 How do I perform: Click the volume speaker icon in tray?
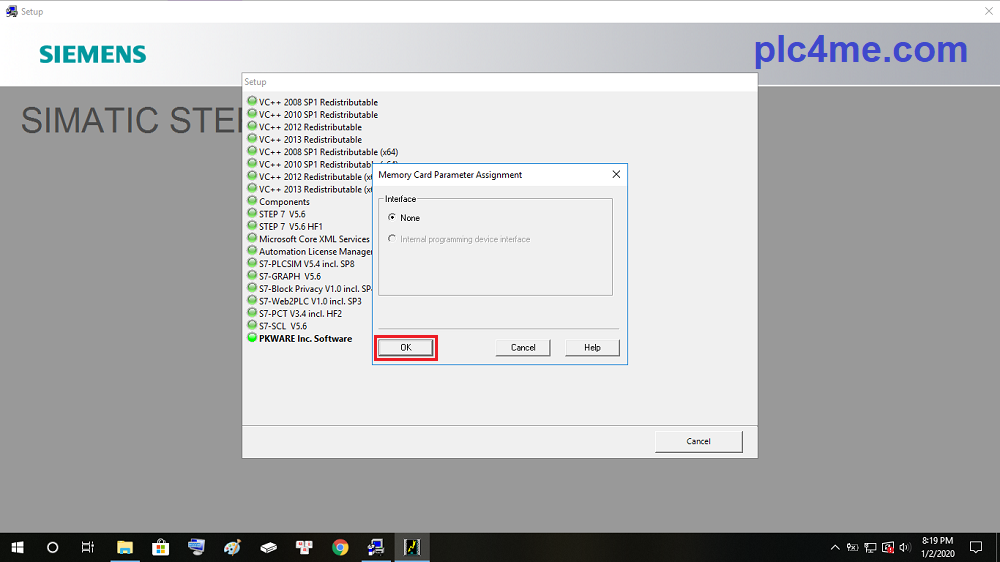click(904, 547)
